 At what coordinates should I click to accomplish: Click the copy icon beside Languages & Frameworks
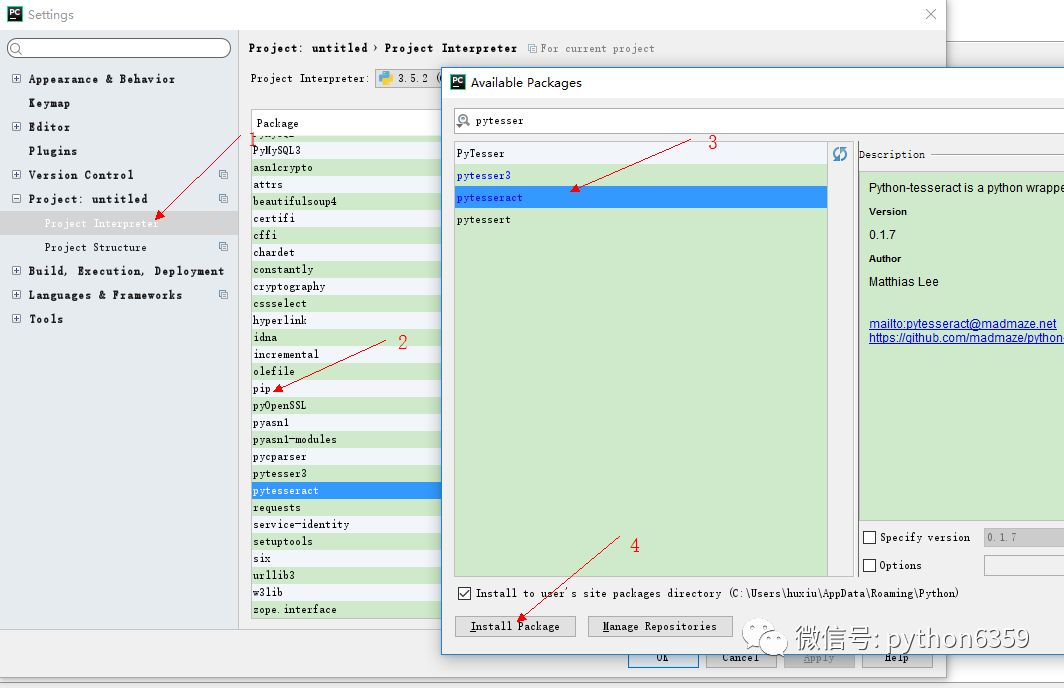(x=223, y=294)
